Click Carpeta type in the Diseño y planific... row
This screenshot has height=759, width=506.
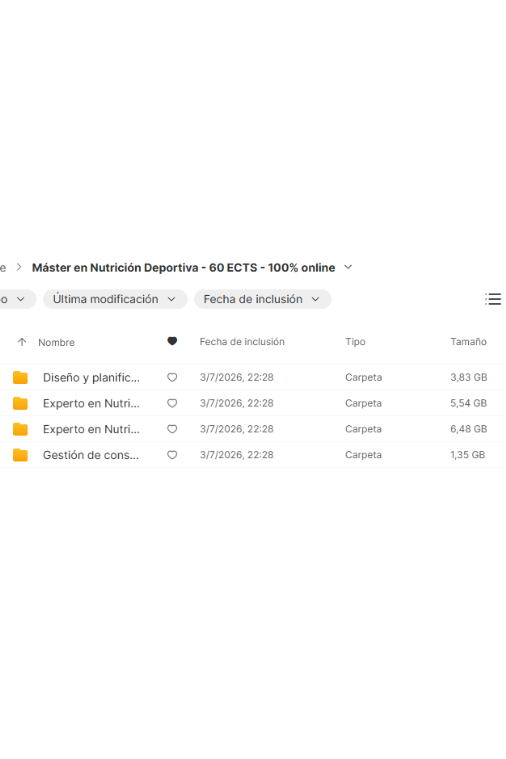coord(364,378)
